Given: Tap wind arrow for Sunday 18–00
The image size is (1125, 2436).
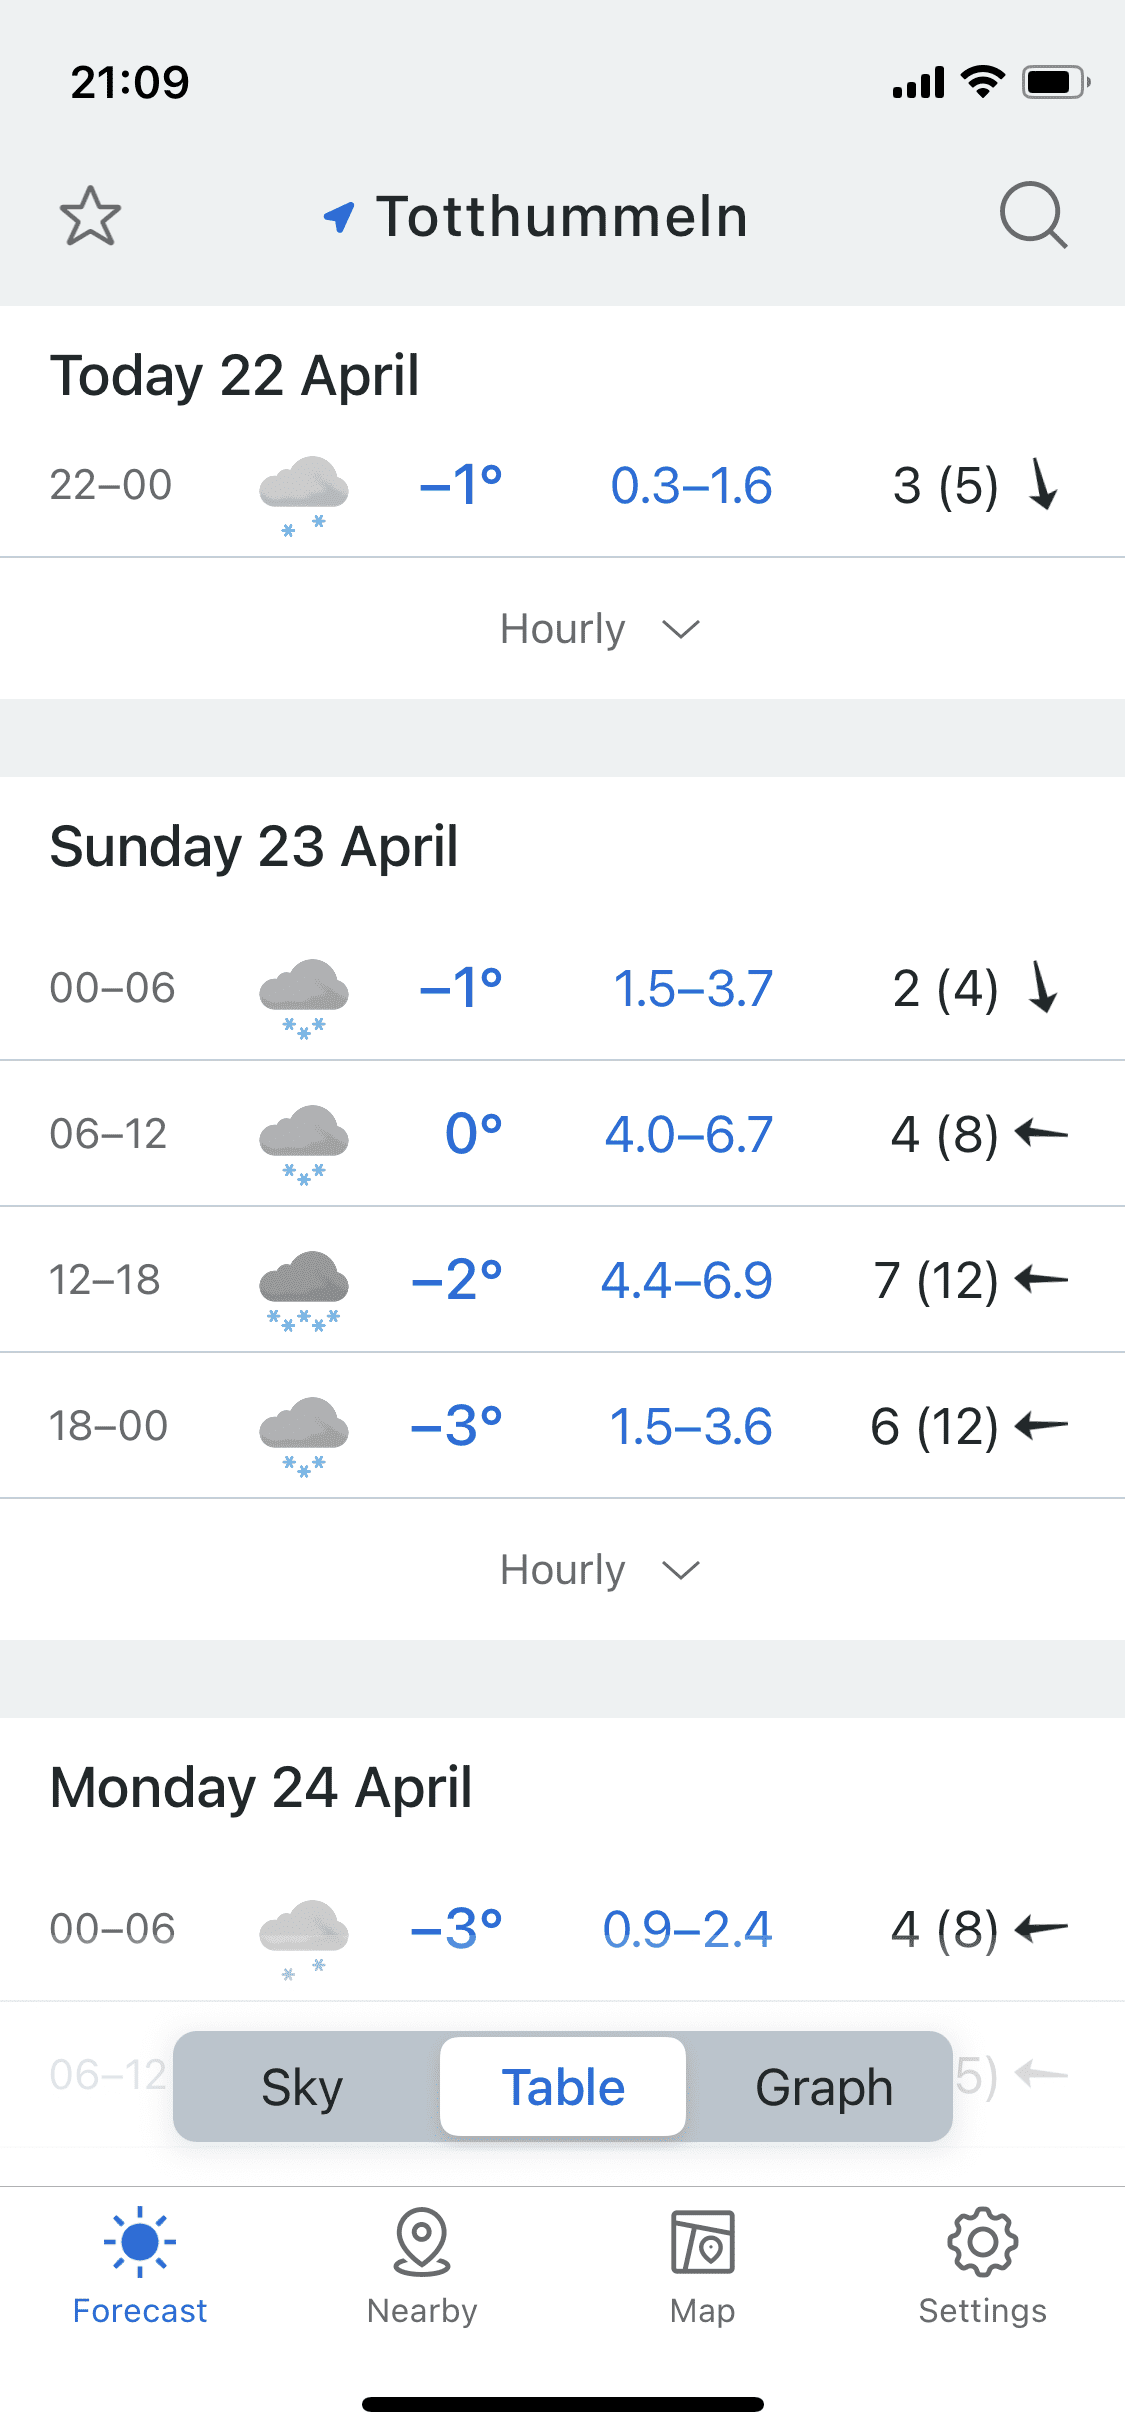Looking at the screenshot, I should pos(1041,1425).
